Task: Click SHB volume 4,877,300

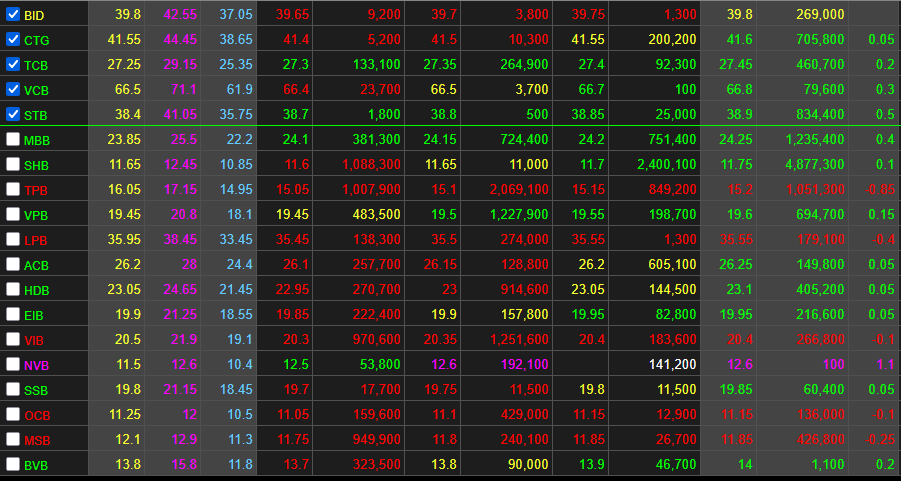Action: (x=813, y=164)
